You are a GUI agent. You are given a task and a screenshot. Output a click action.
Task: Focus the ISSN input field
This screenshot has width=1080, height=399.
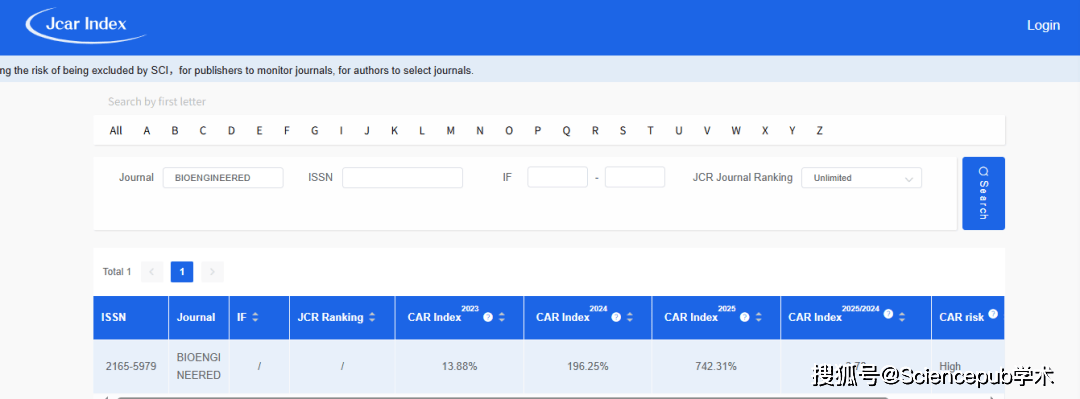coord(402,178)
